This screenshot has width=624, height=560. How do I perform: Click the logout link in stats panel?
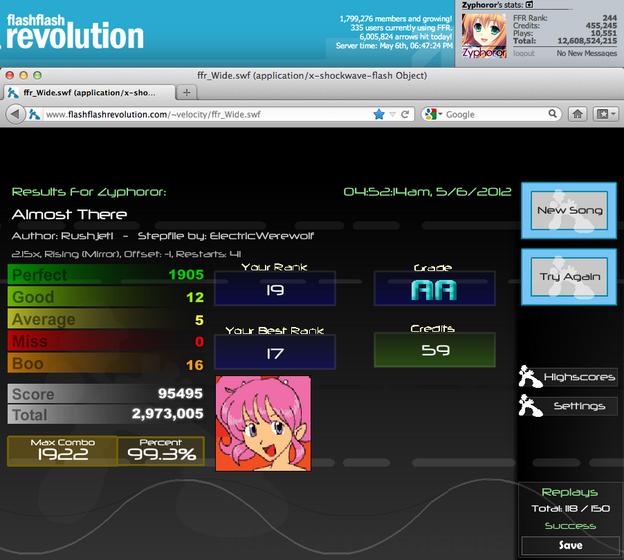pyautogui.click(x=524, y=53)
